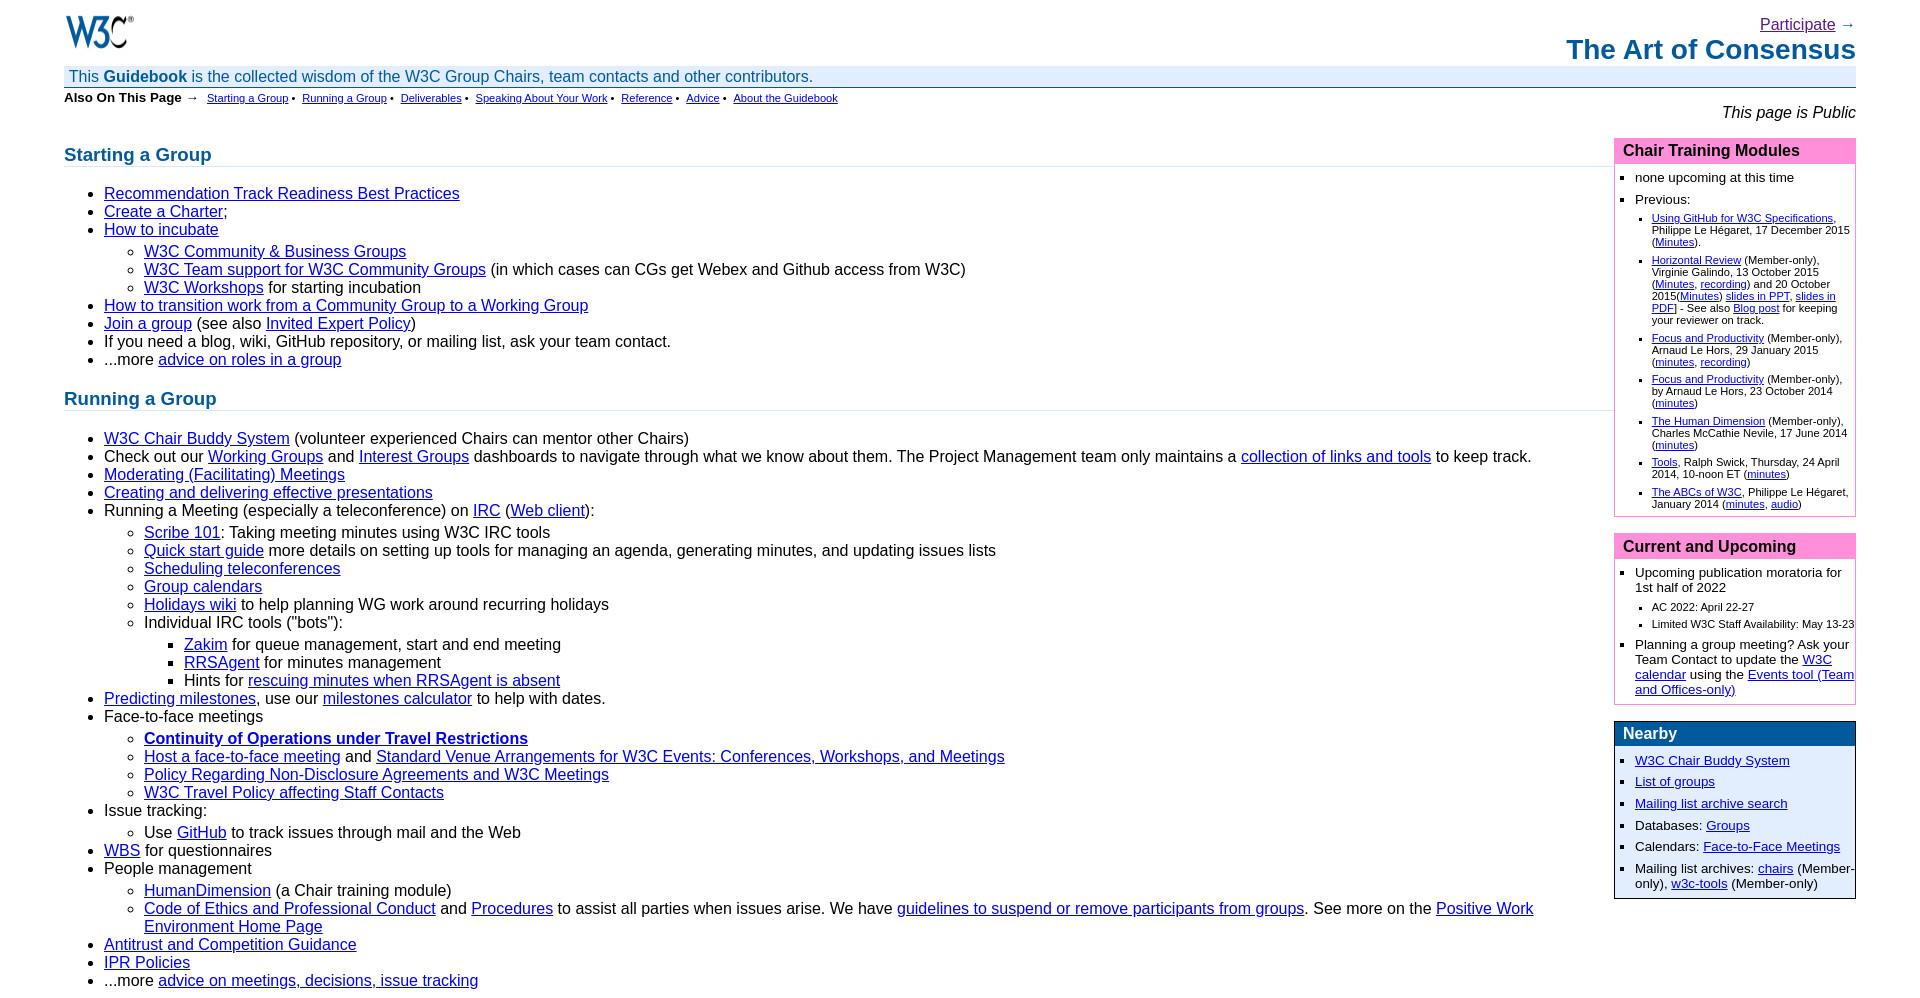
Task: Open collection of links and tools
Action: tap(1336, 457)
